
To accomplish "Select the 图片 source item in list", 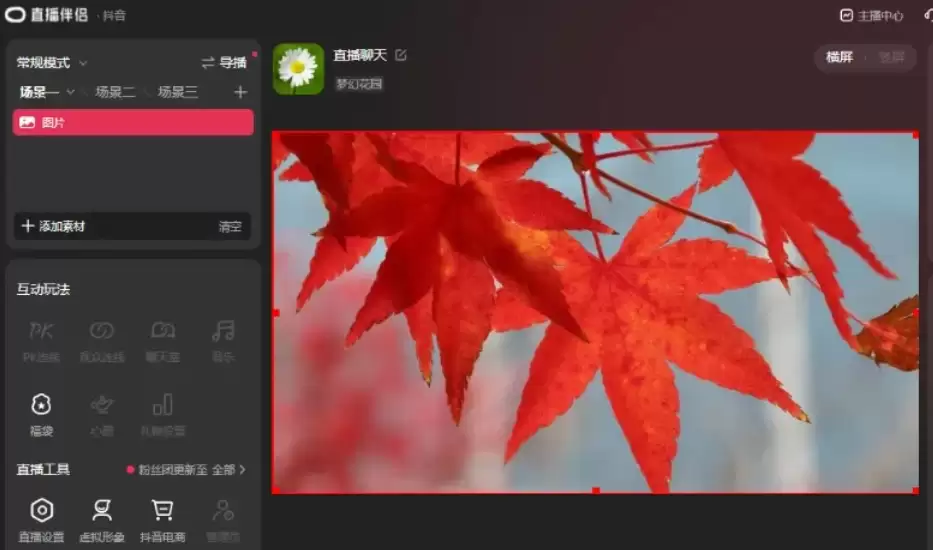I will coord(133,123).
